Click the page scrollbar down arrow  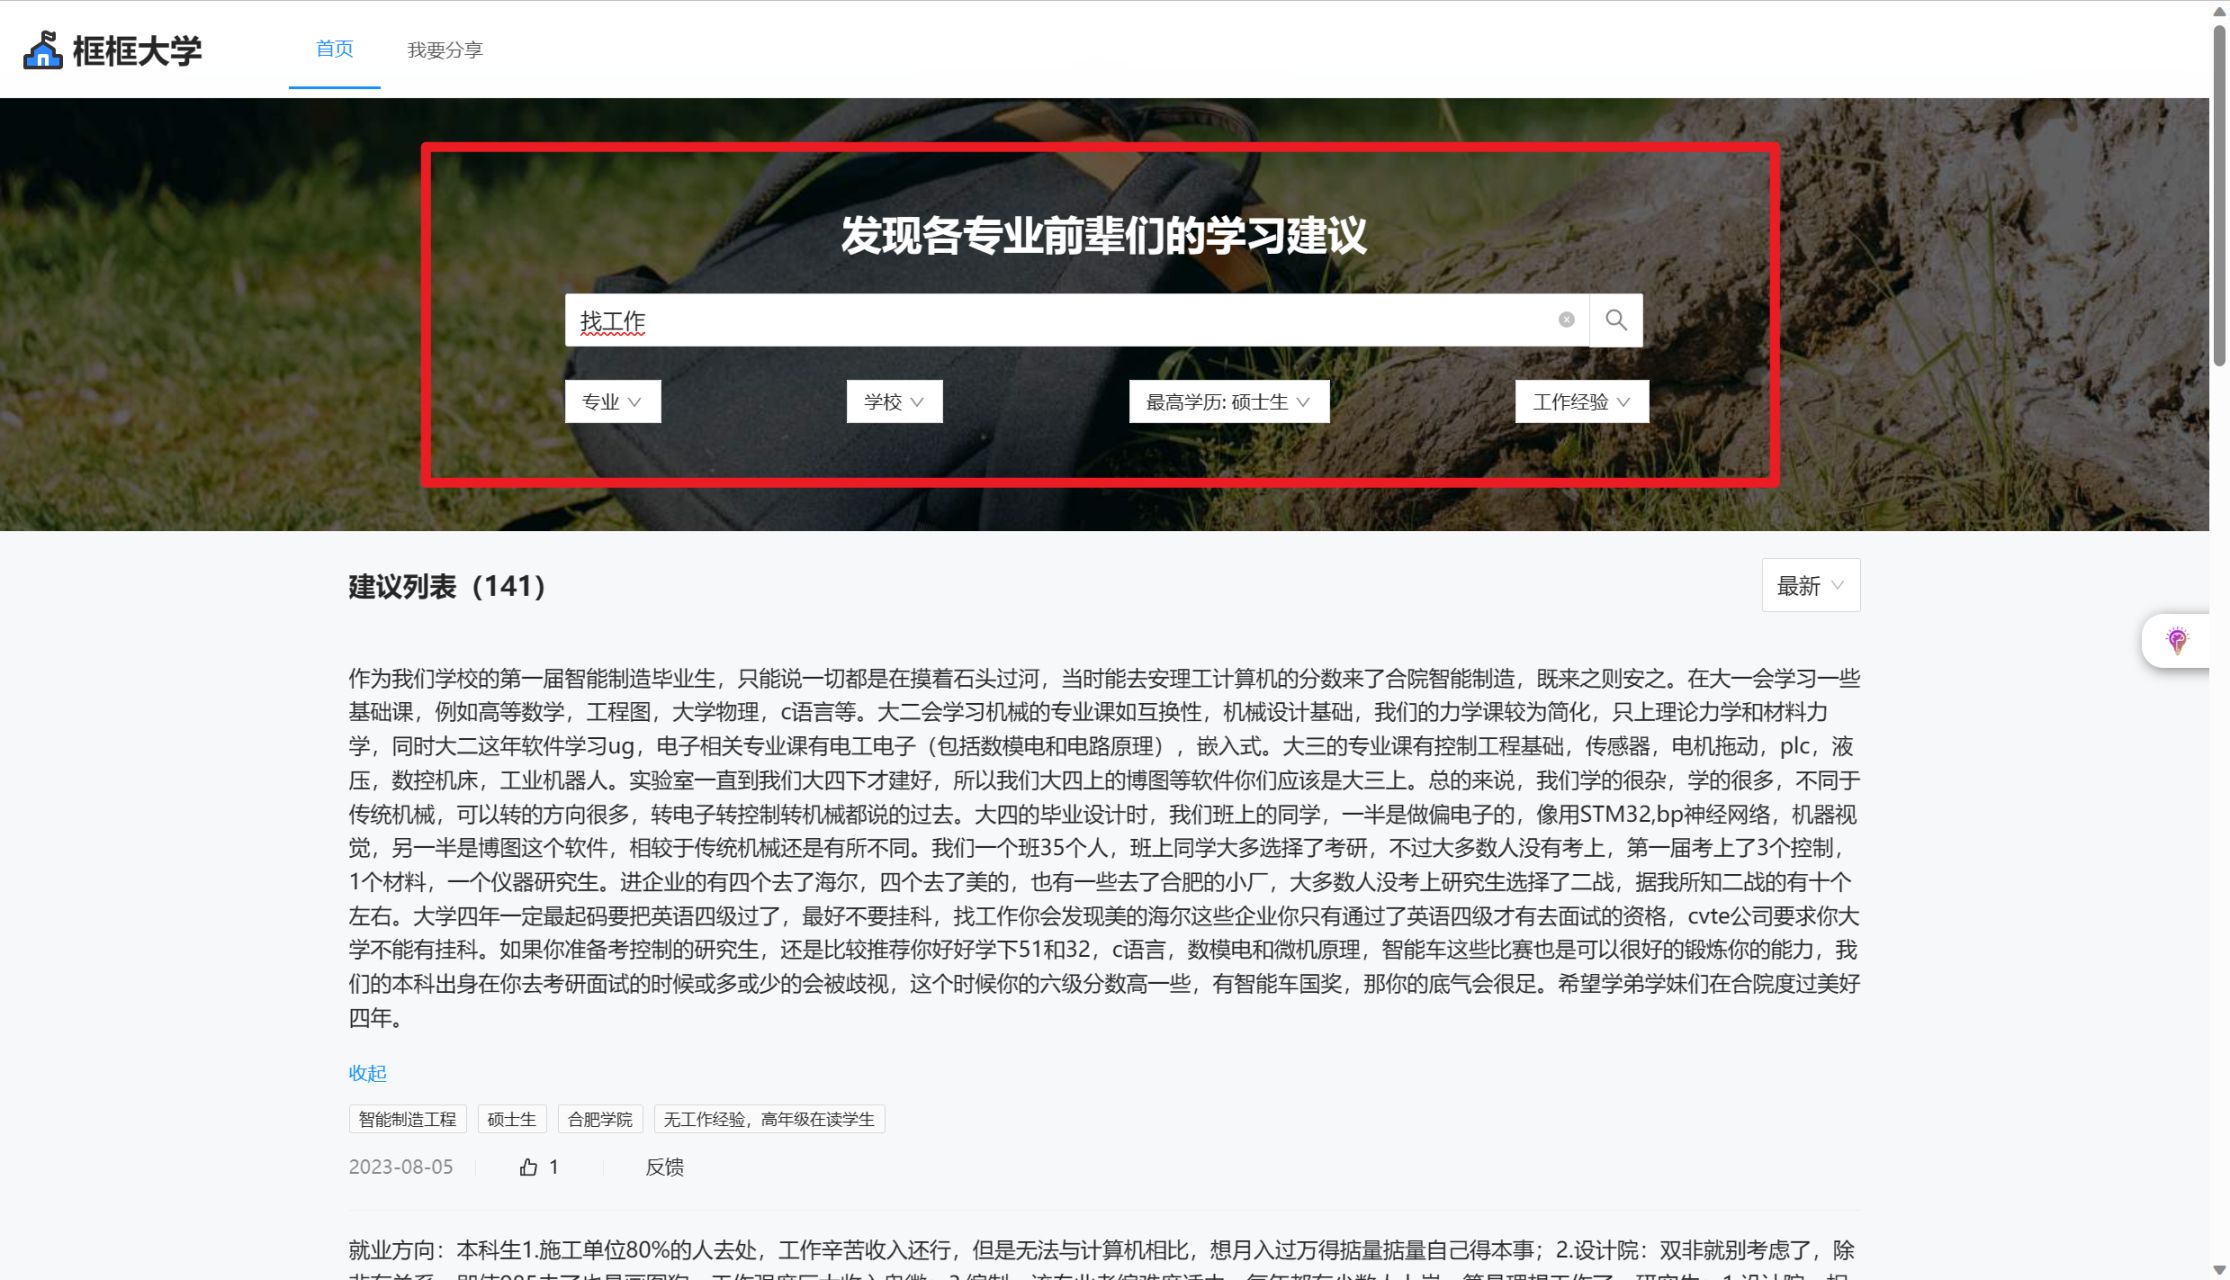pos(2219,1271)
